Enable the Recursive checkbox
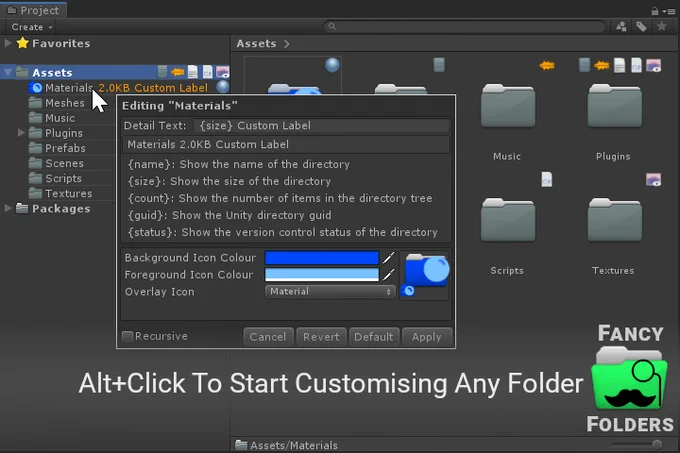 pyautogui.click(x=128, y=336)
